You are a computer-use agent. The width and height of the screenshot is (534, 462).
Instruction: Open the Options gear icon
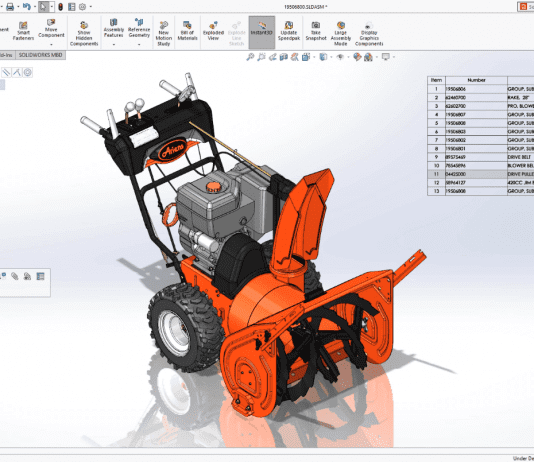pos(82,7)
